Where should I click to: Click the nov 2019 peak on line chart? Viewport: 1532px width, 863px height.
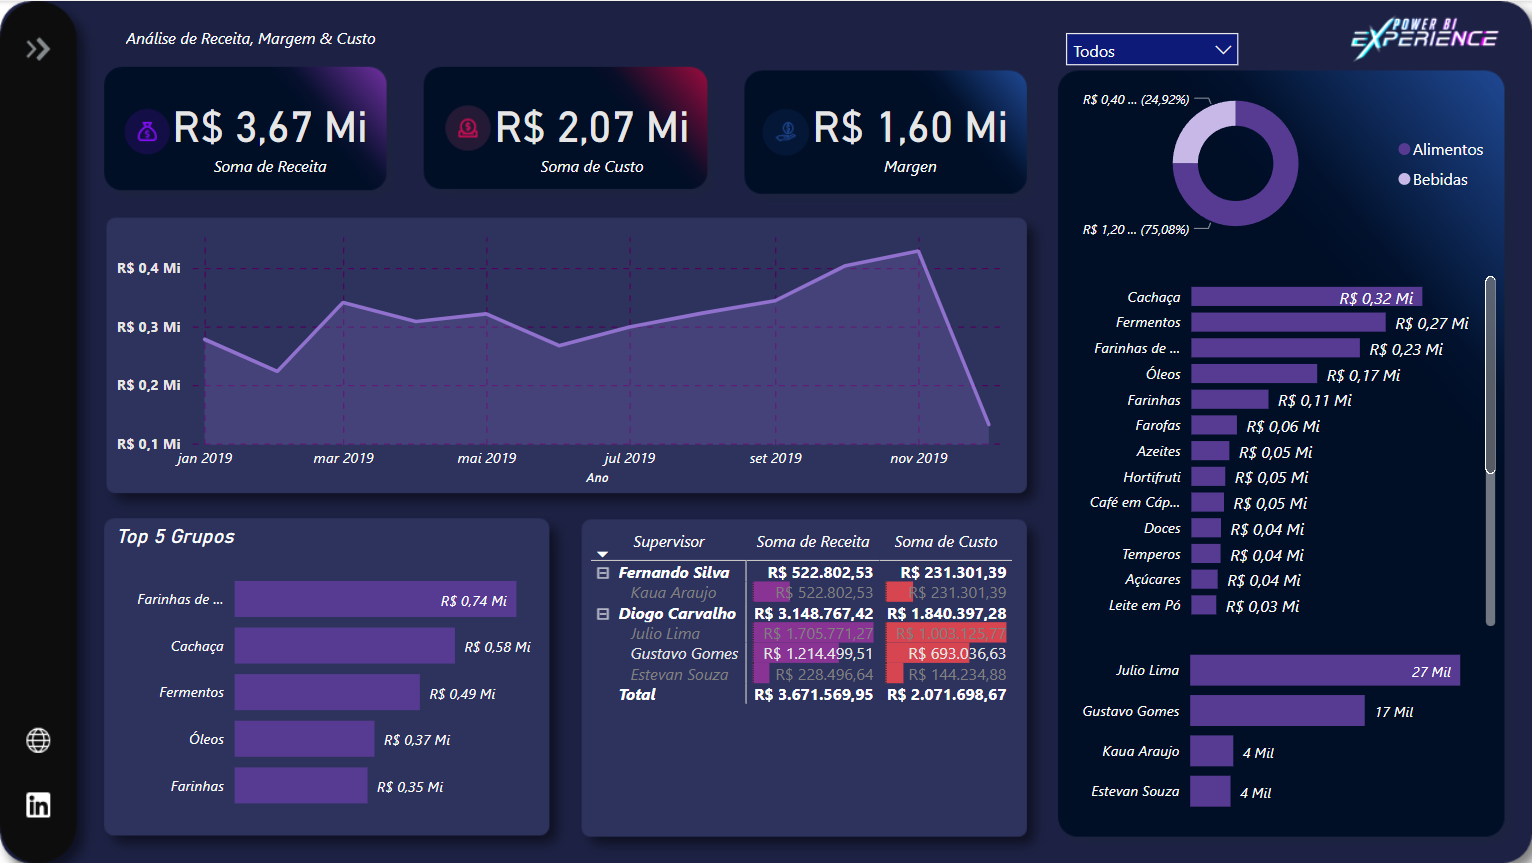pos(918,252)
